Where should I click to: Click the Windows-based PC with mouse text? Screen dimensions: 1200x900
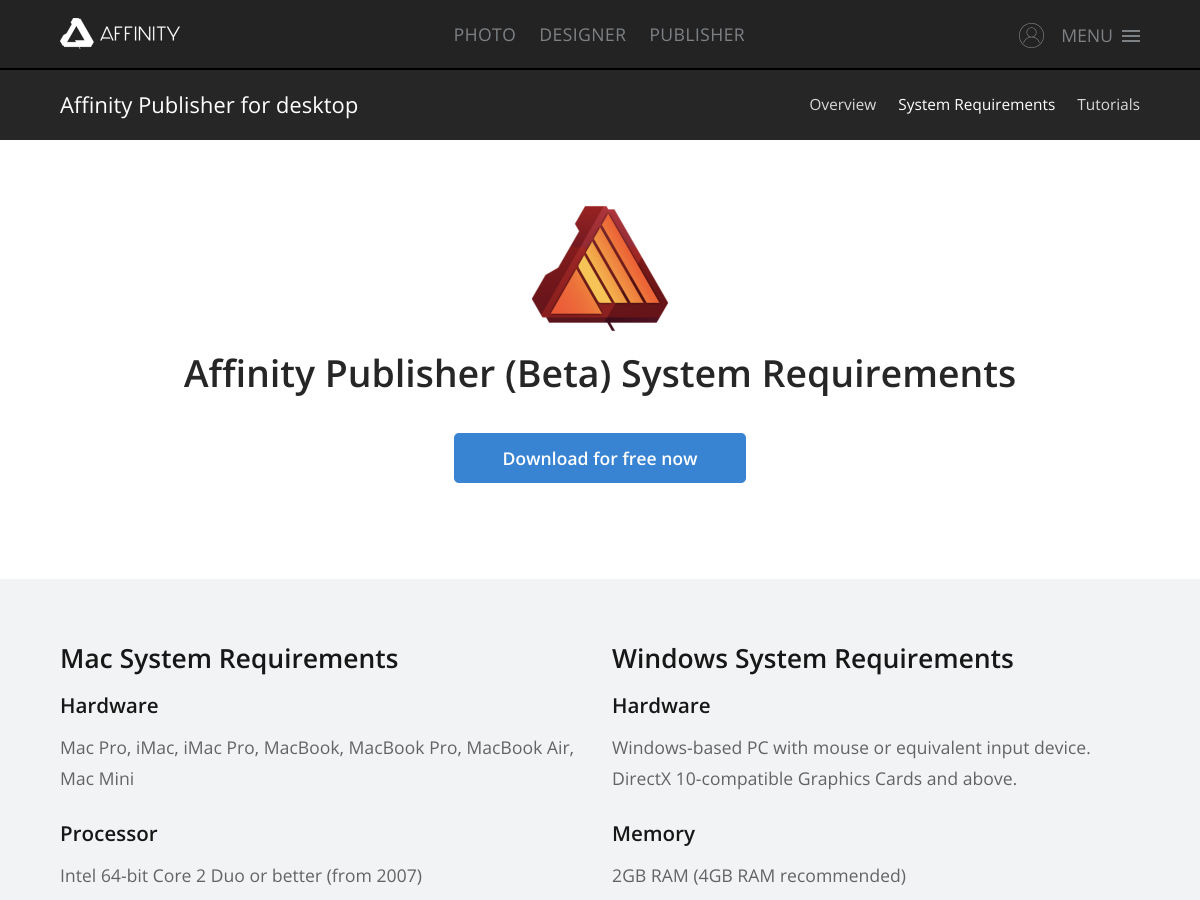[851, 748]
